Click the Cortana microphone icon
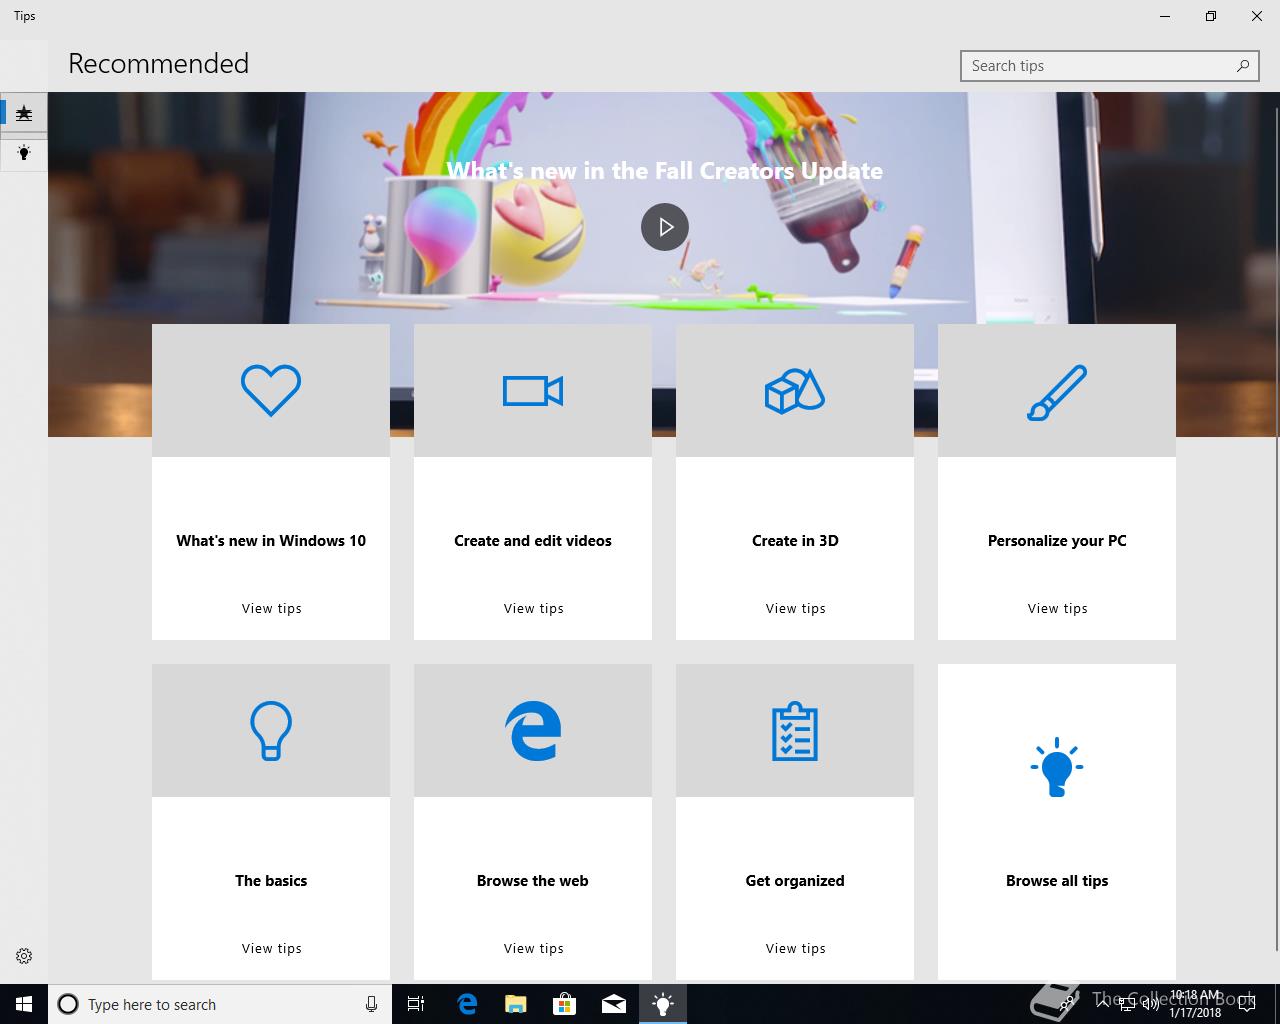This screenshot has width=1280, height=1024. [x=371, y=1004]
